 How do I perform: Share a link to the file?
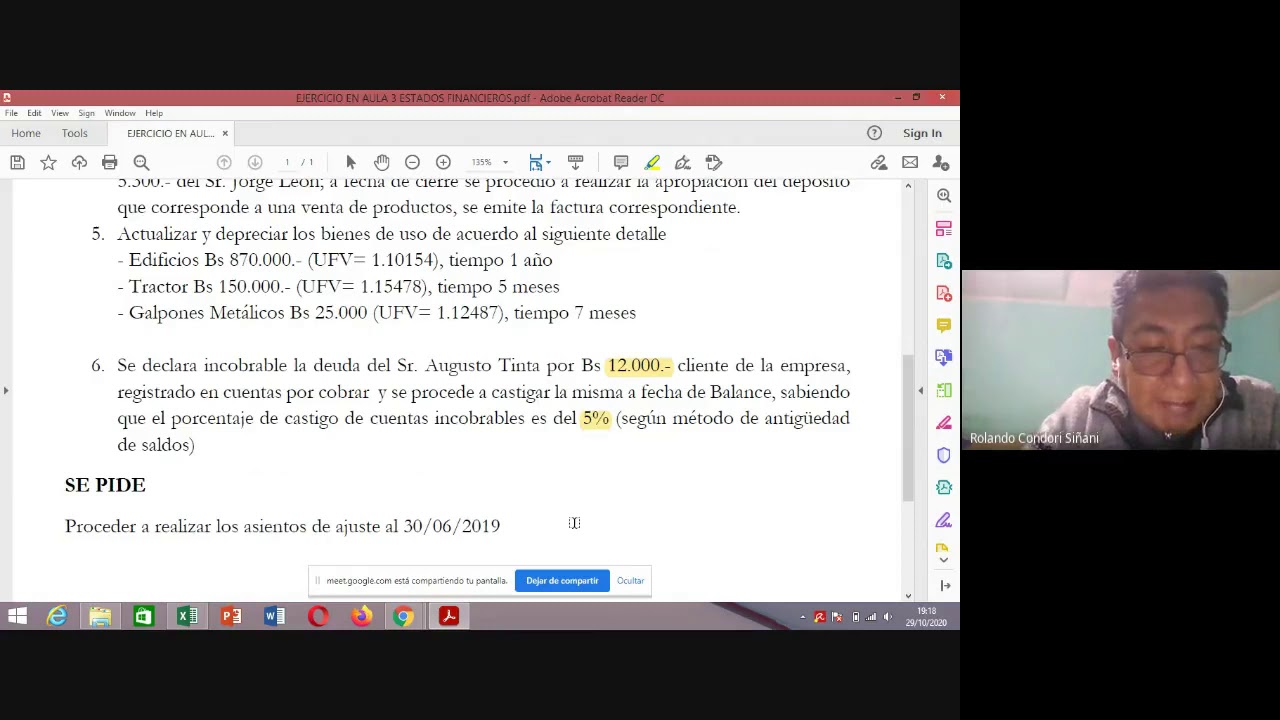coord(879,162)
